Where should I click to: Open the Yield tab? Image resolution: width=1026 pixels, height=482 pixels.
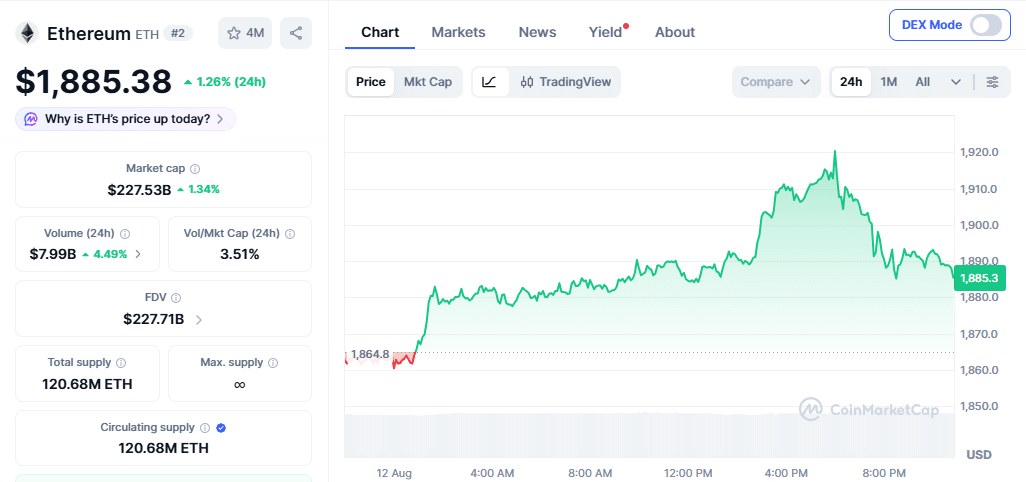(x=605, y=32)
